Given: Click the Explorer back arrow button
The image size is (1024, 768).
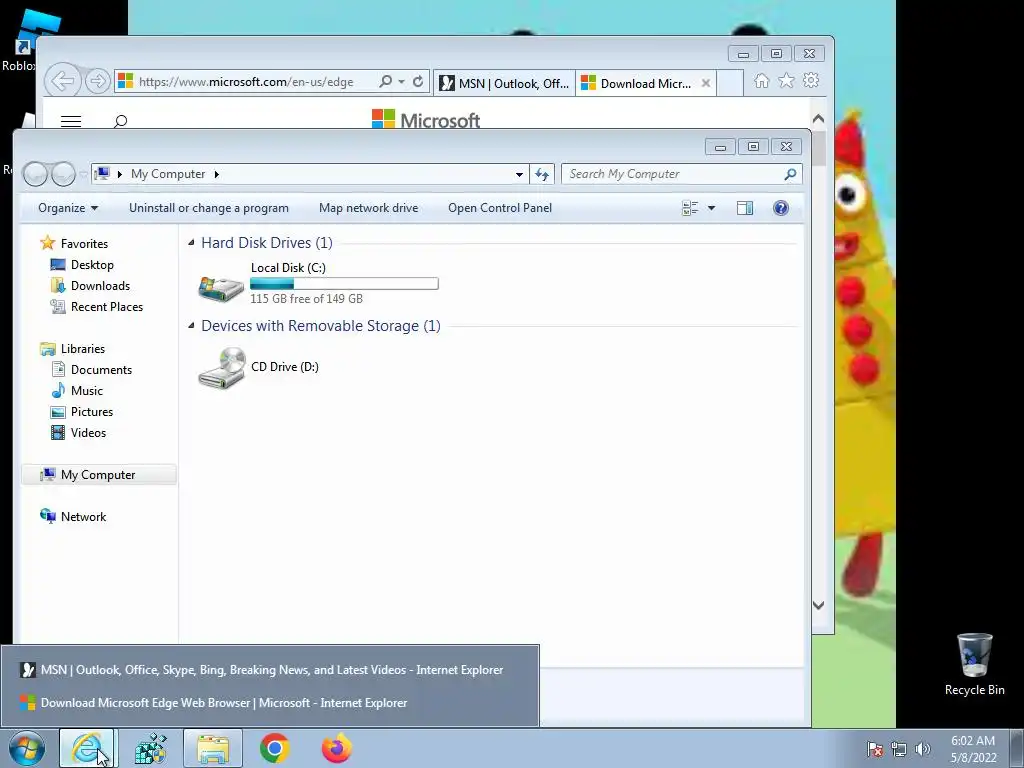Looking at the screenshot, I should pyautogui.click(x=35, y=174).
